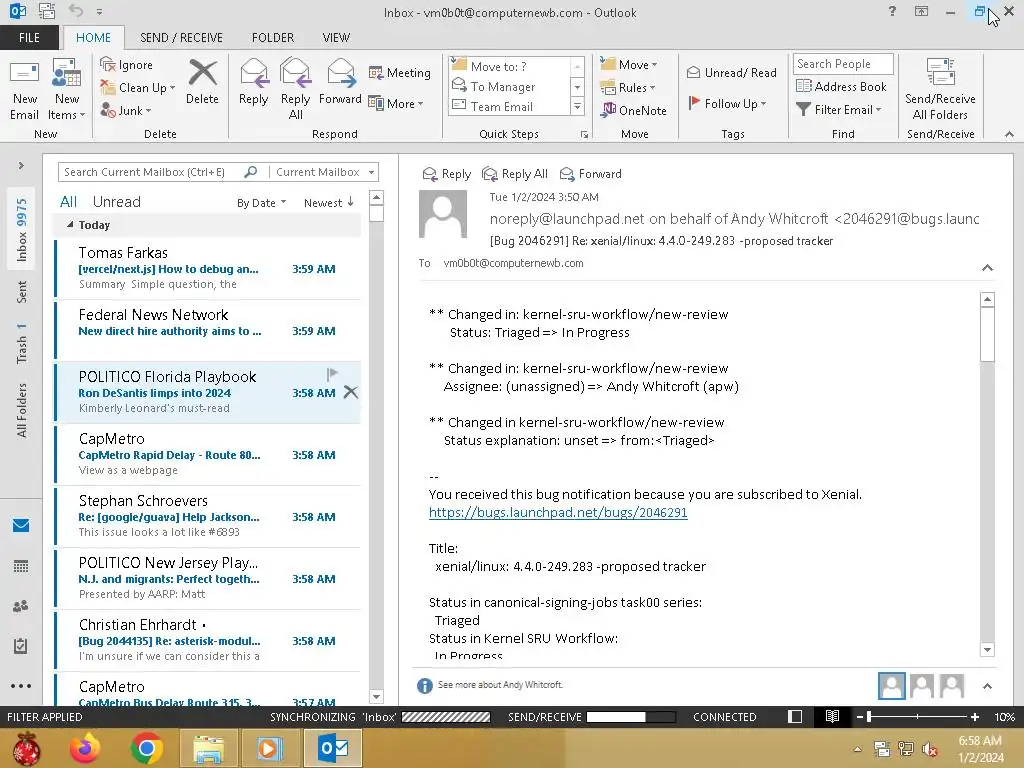1024x768 pixels.
Task: Collapse the message header
Action: pos(987,268)
